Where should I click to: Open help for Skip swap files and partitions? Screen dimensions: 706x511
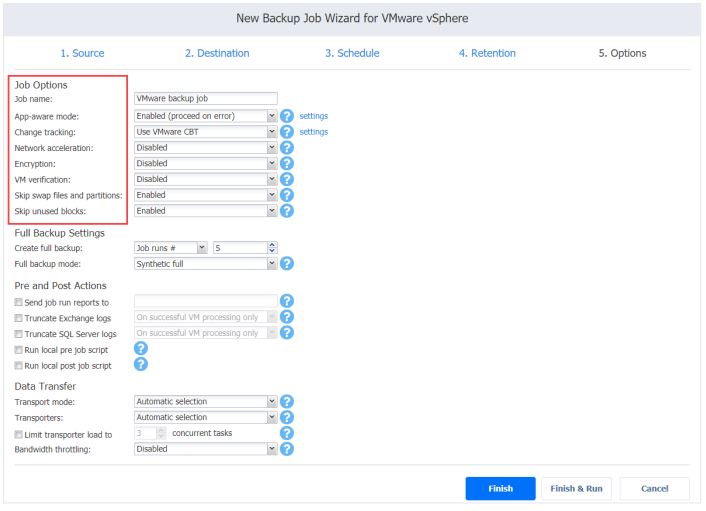tap(287, 195)
